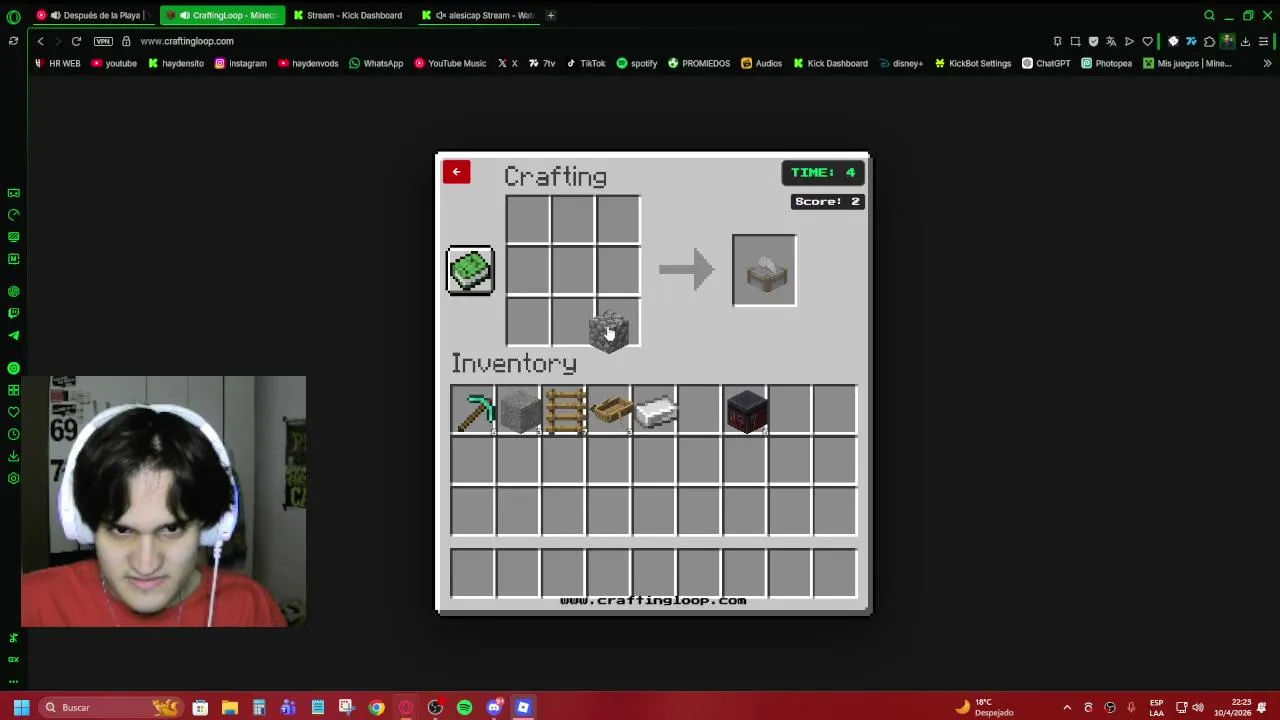Image resolution: width=1280 pixels, height=720 pixels.
Task: Switch to CraftingLoop browser tab
Action: point(222,15)
